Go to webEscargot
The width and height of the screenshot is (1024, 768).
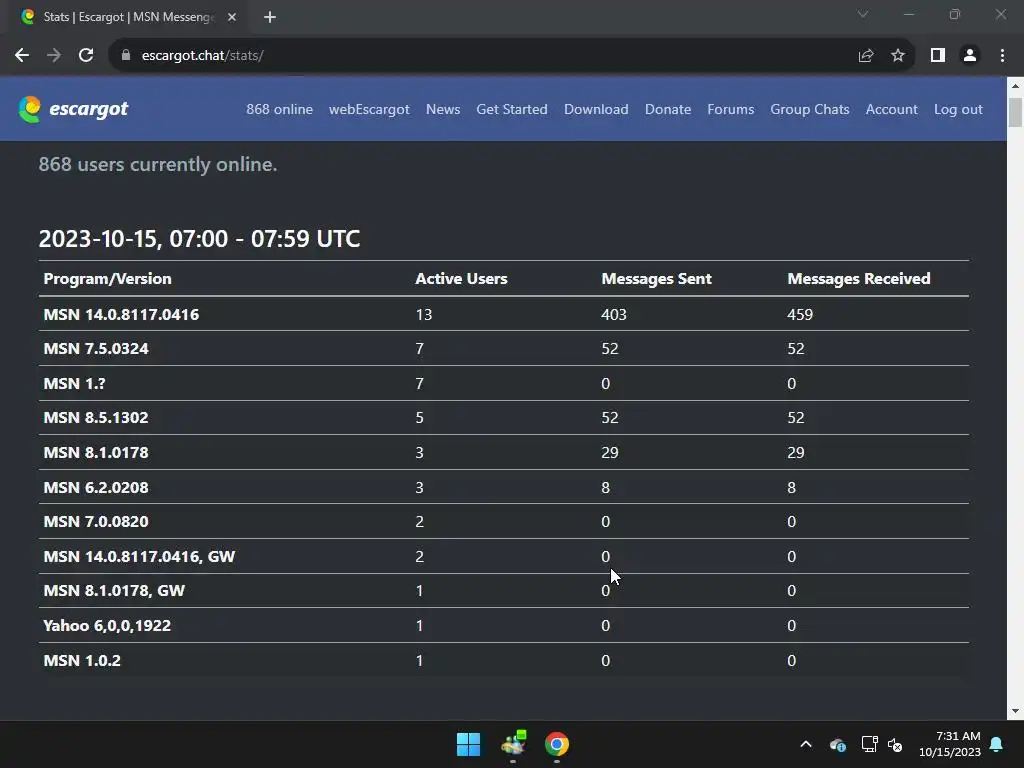[369, 109]
